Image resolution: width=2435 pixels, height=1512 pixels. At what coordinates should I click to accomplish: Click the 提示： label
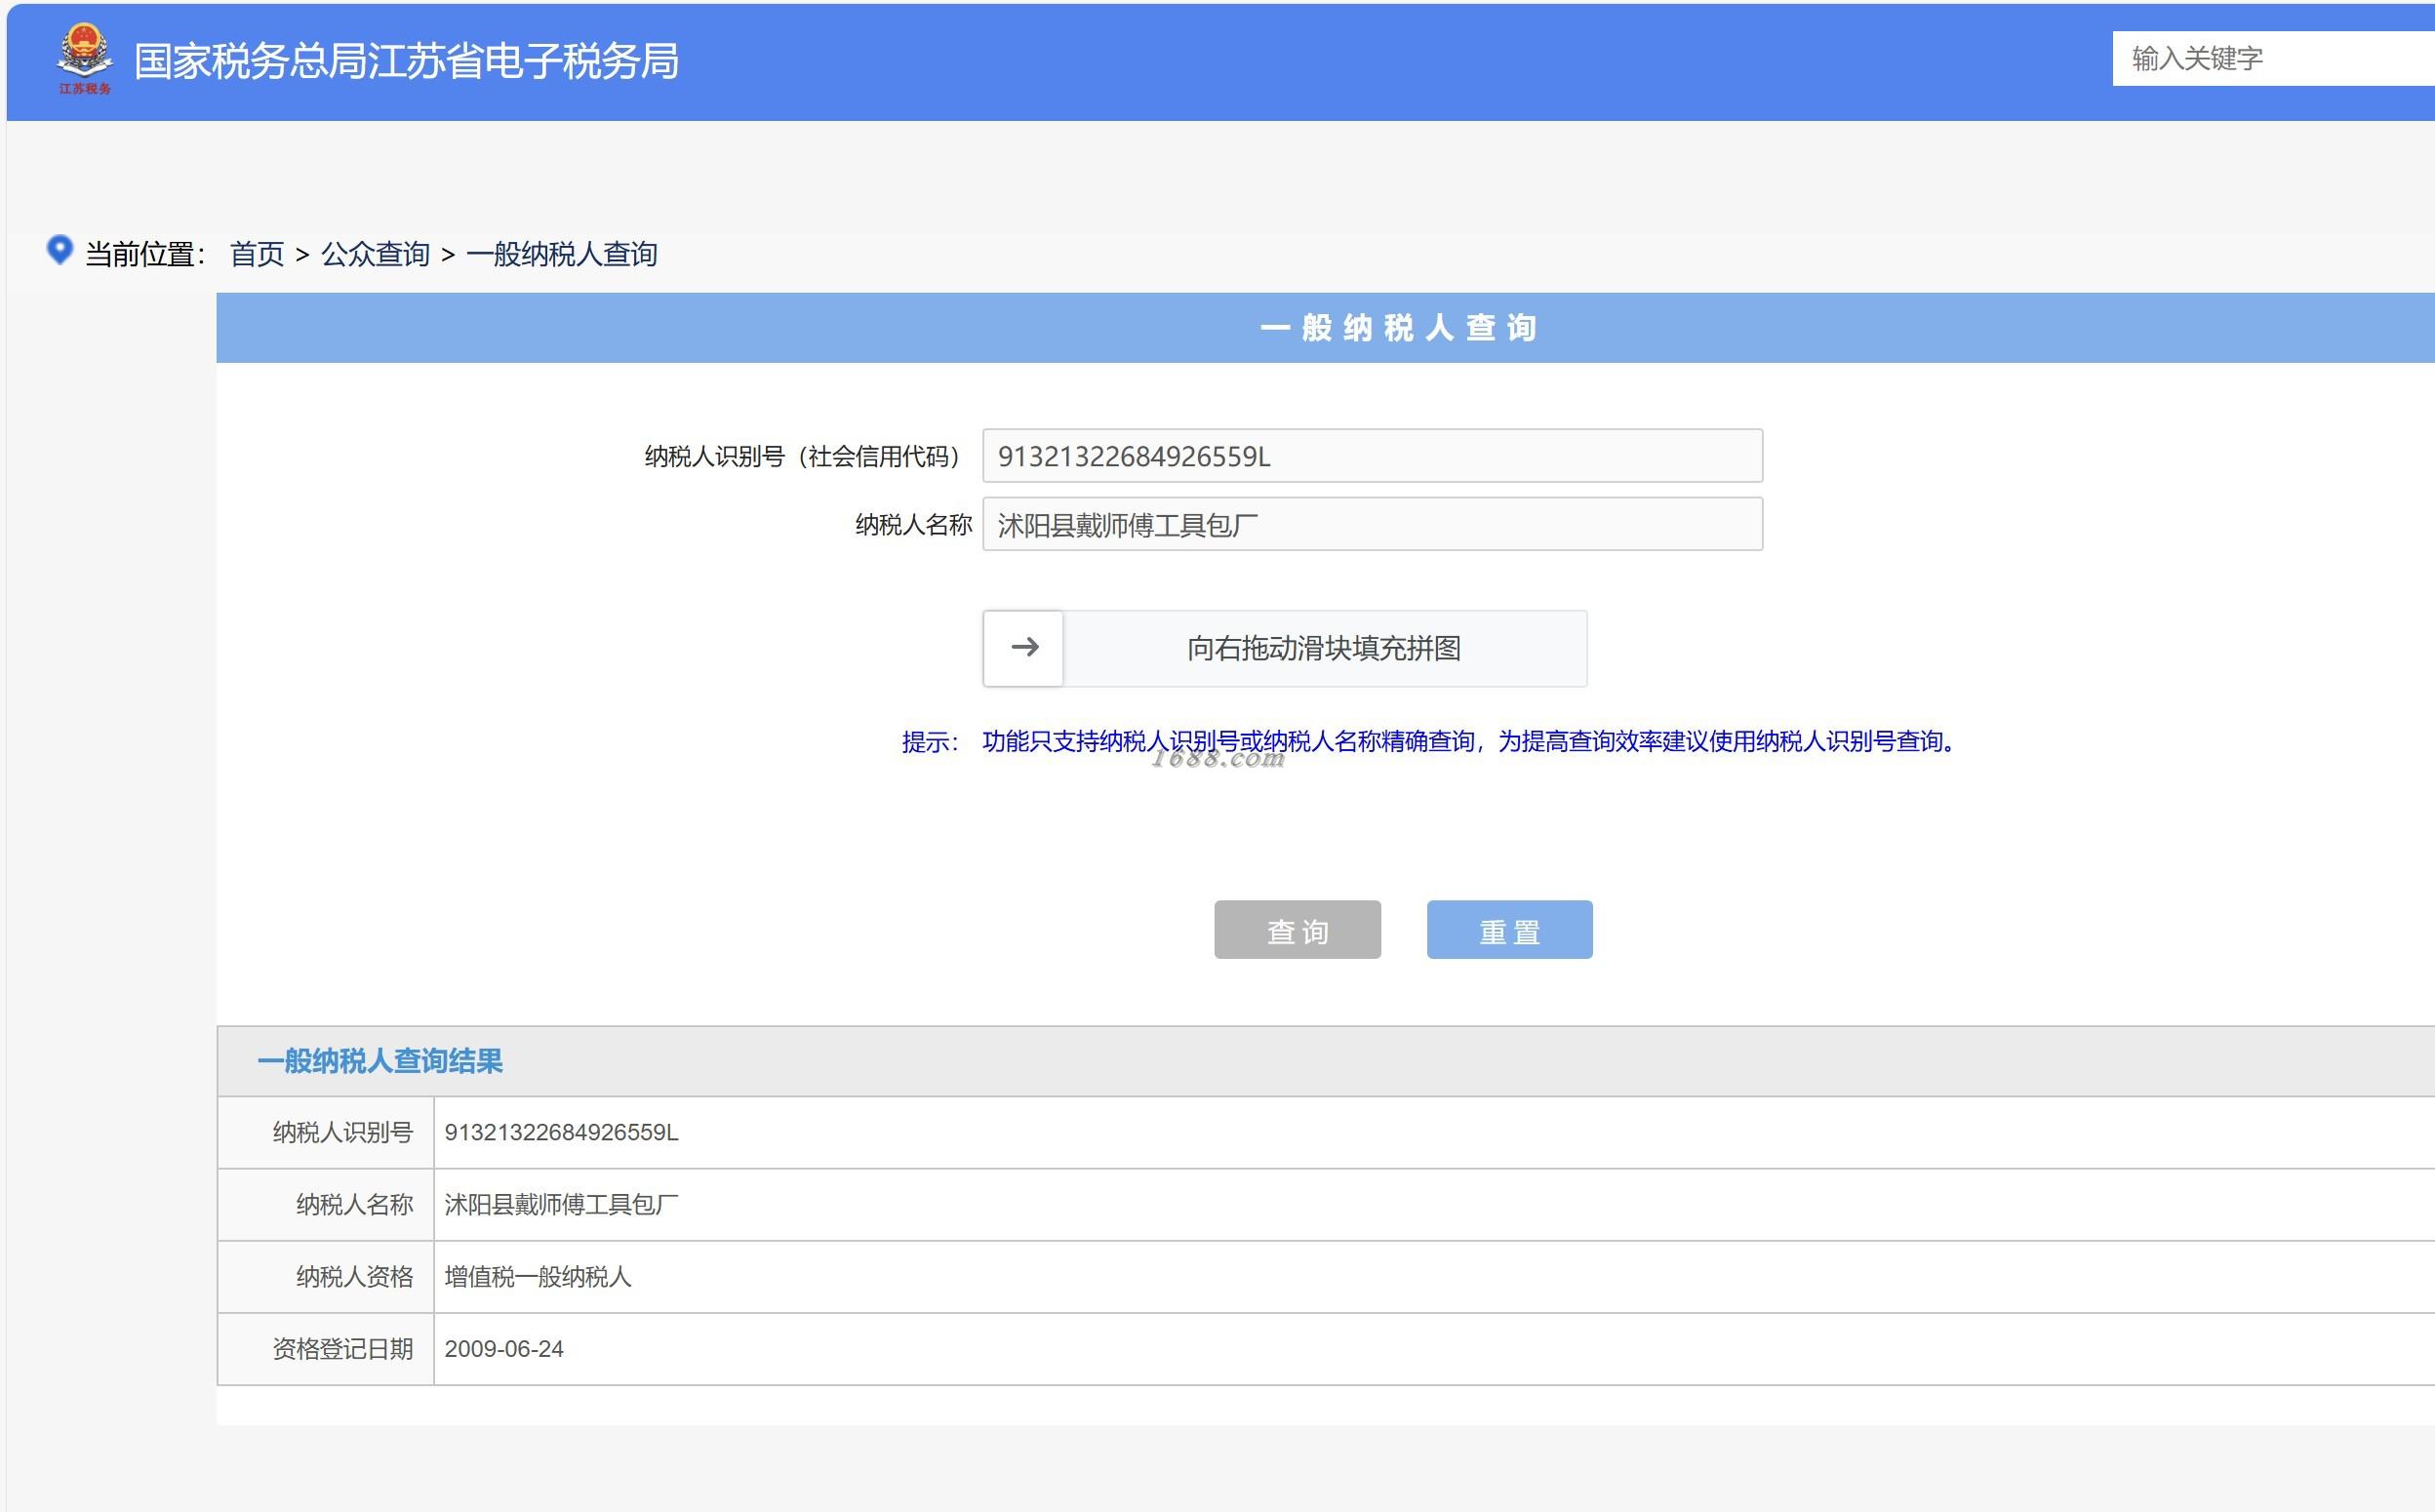coord(929,742)
